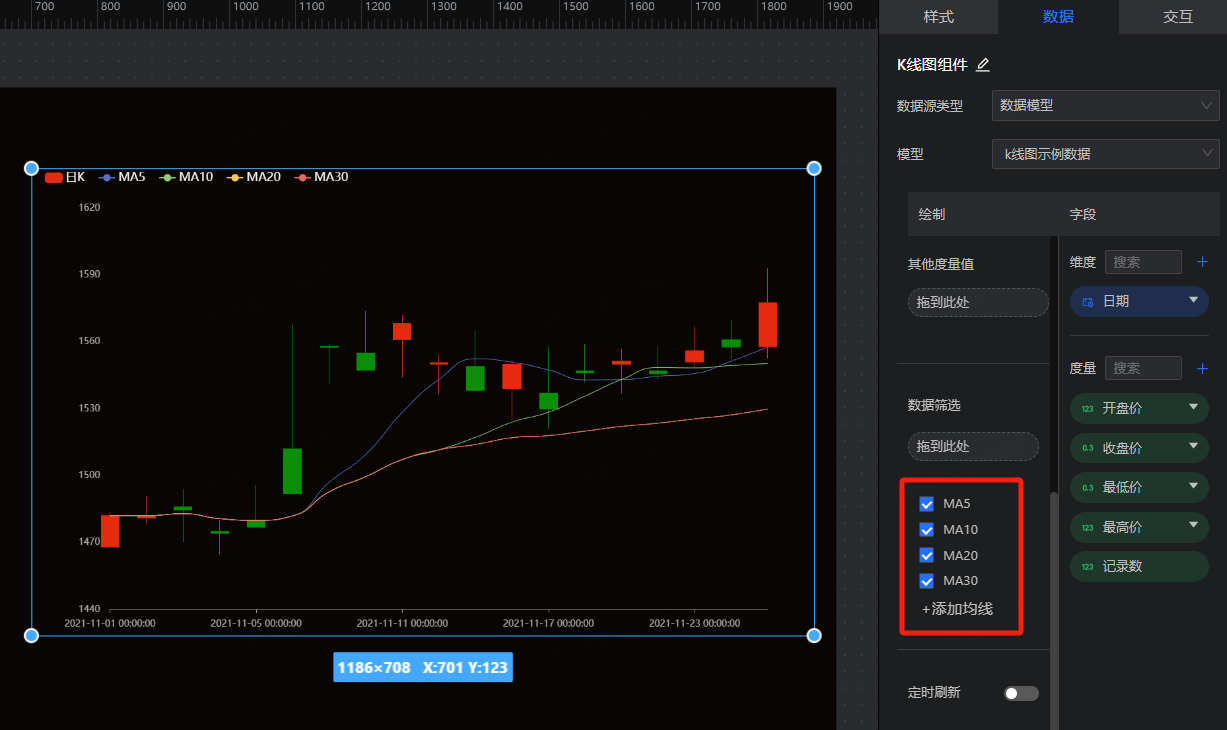The height and width of the screenshot is (730, 1227).
Task: Open the 数据源类型 dropdown
Action: pos(1105,105)
